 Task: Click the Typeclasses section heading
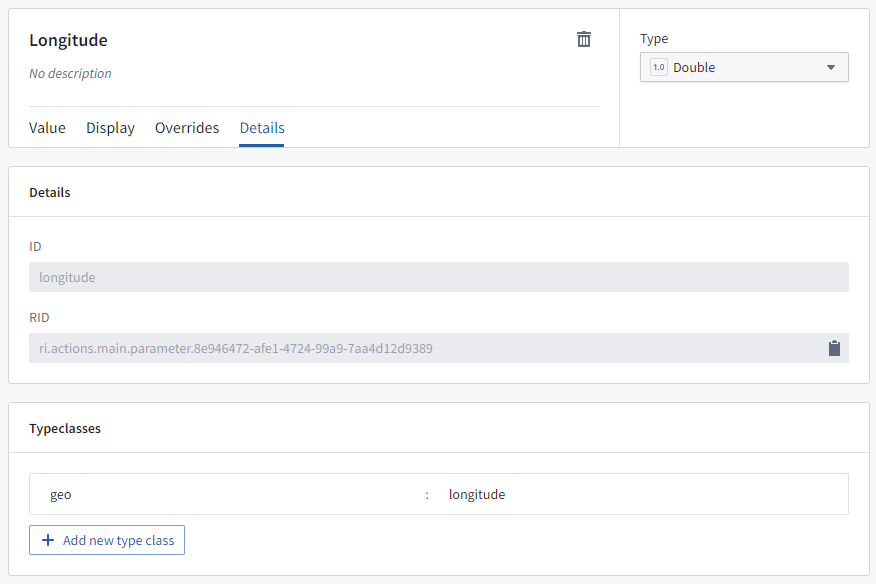(x=65, y=429)
